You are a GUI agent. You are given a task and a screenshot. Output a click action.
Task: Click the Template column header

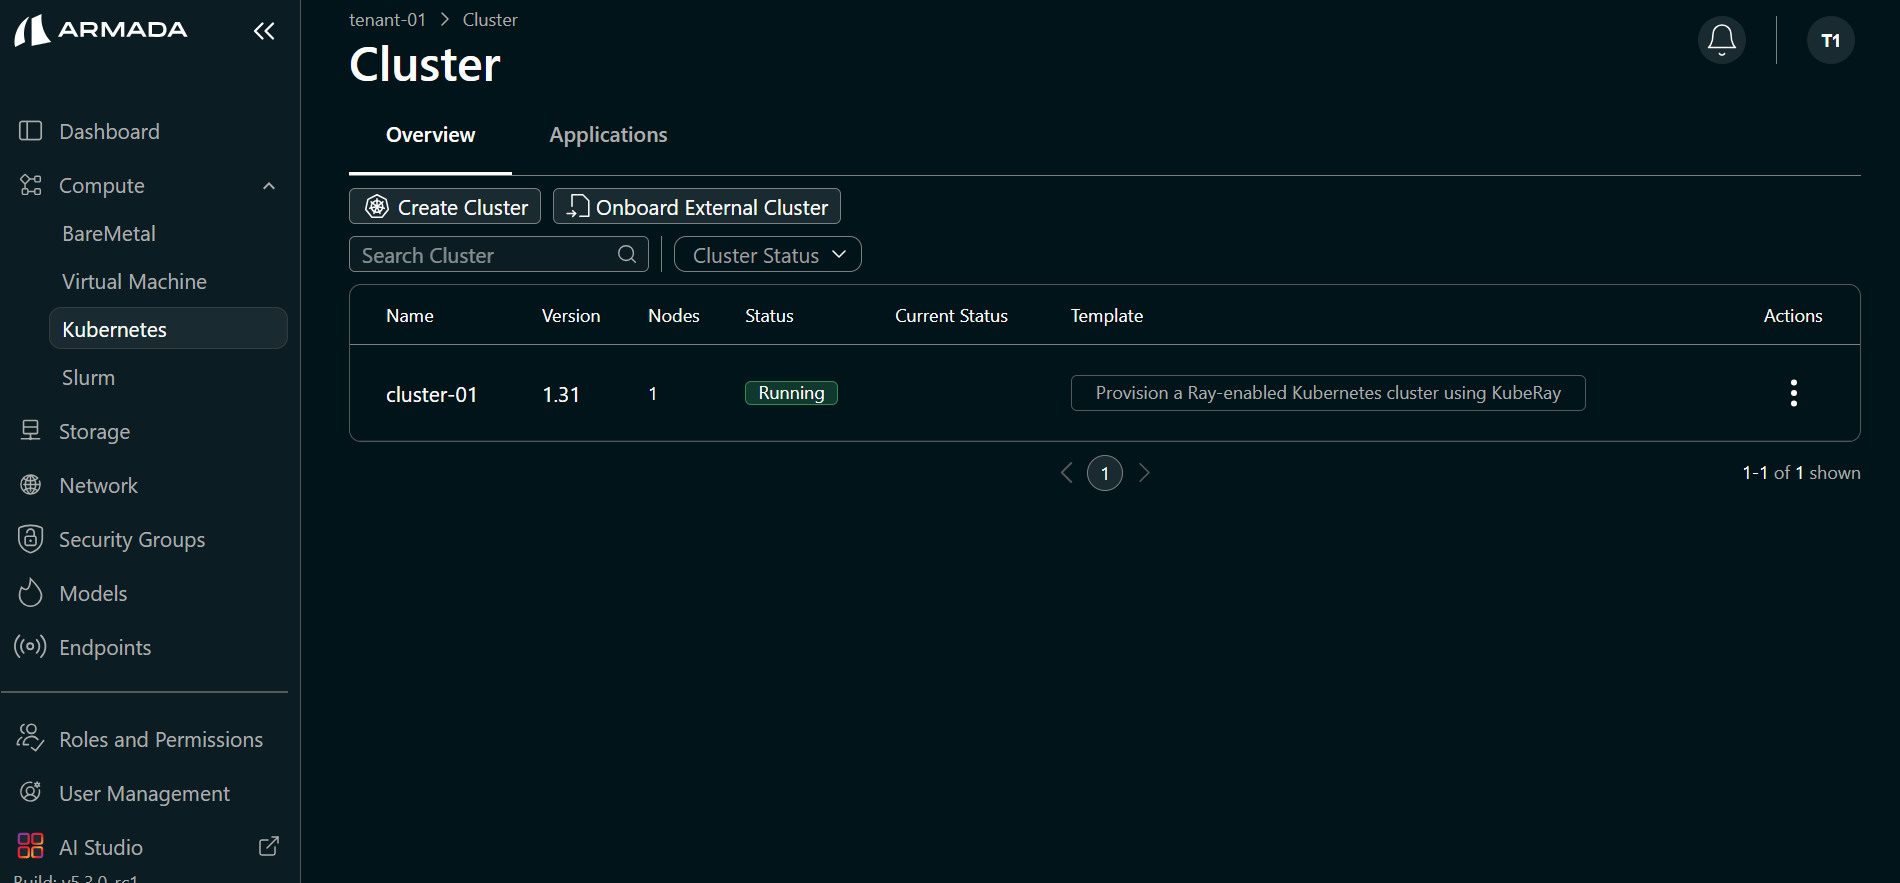[x=1107, y=315]
